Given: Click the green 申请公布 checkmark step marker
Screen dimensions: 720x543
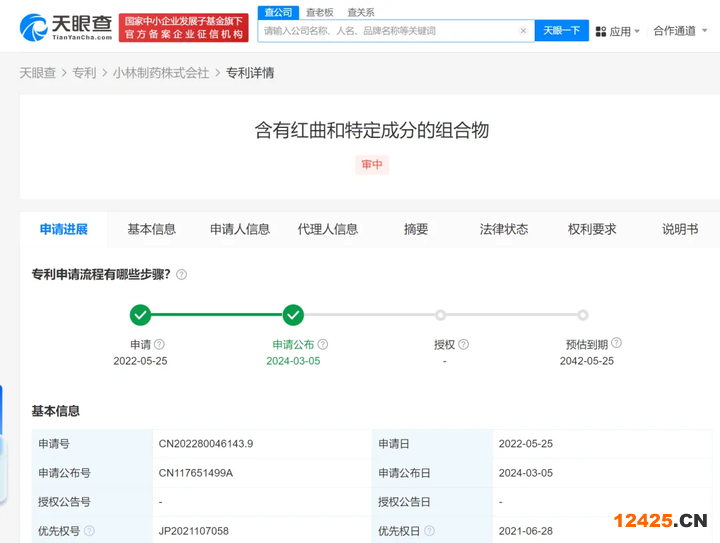Looking at the screenshot, I should pyautogui.click(x=293, y=315).
